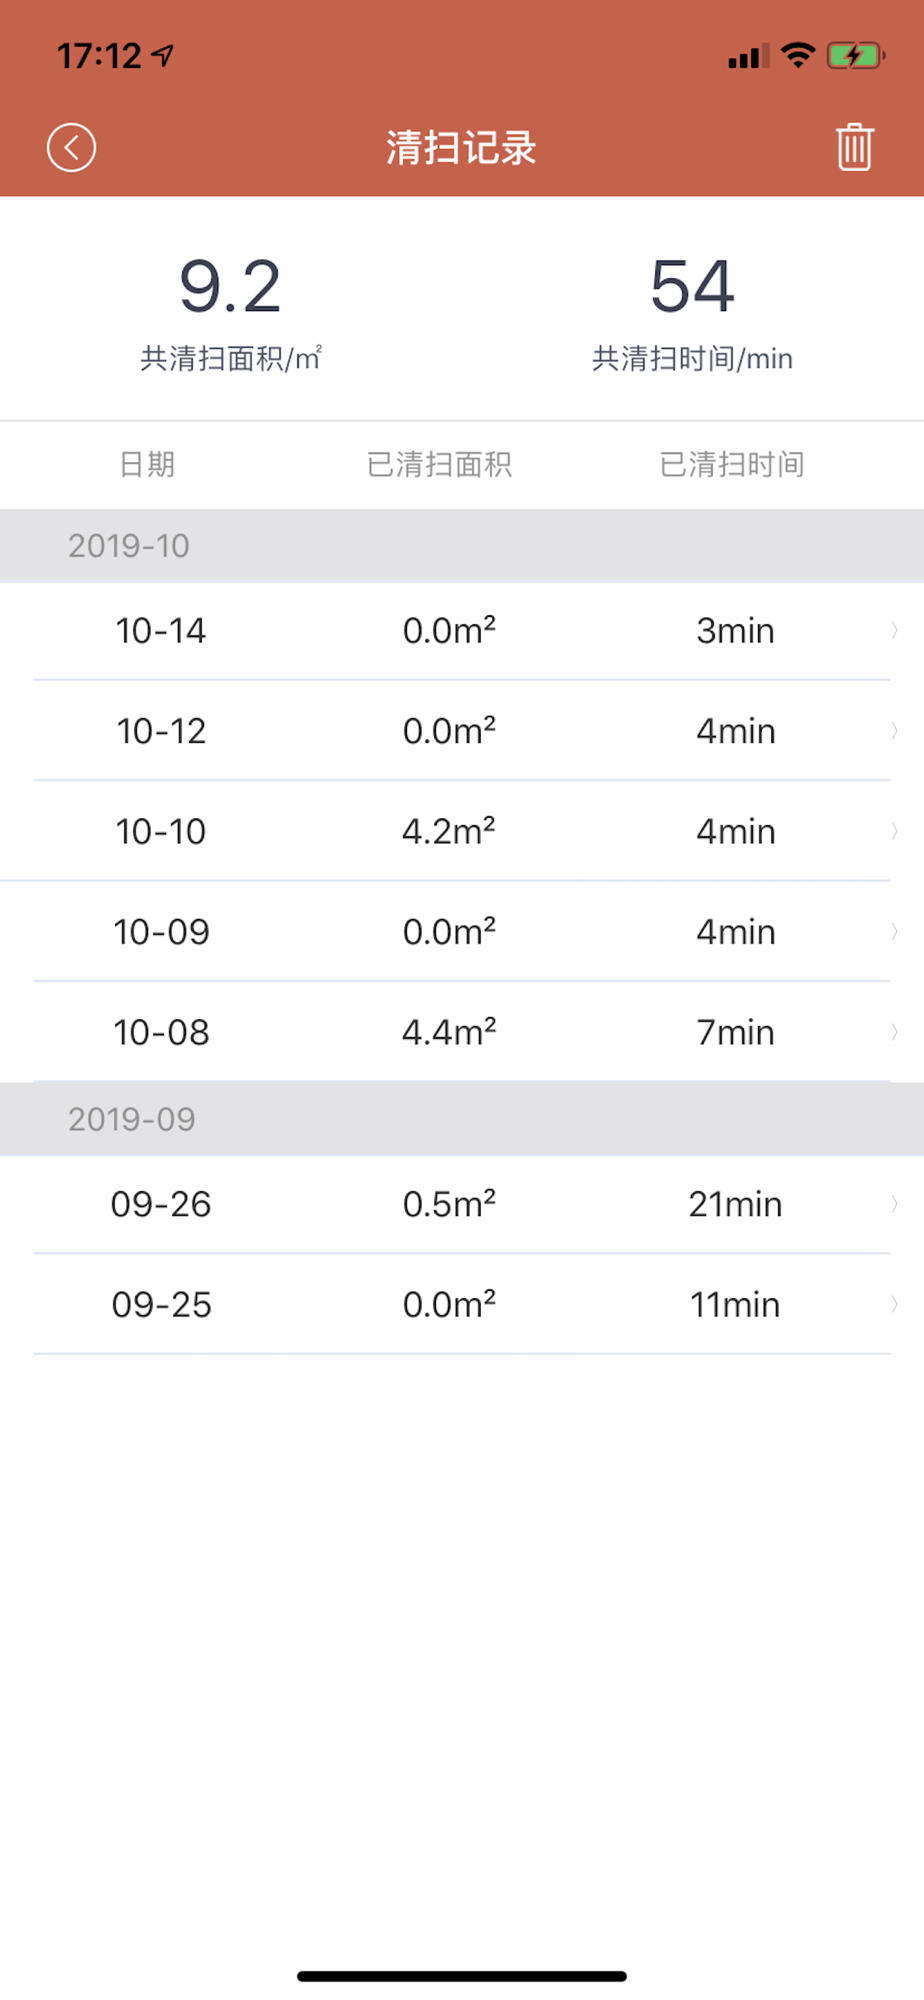Tap the trash can delete icon
This screenshot has height=2000, width=924.
[855, 147]
